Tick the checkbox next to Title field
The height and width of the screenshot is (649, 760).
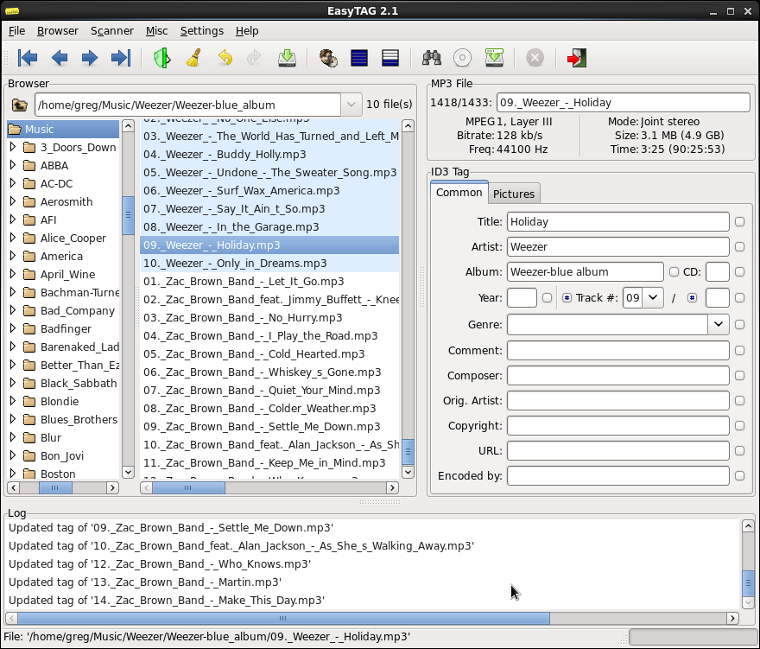pos(740,222)
